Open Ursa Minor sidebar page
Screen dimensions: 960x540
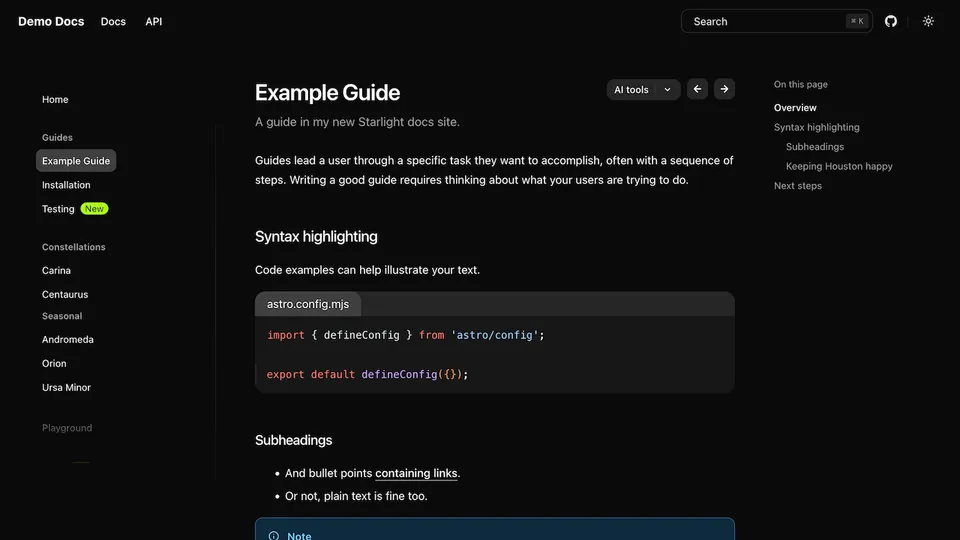[x=66, y=388]
